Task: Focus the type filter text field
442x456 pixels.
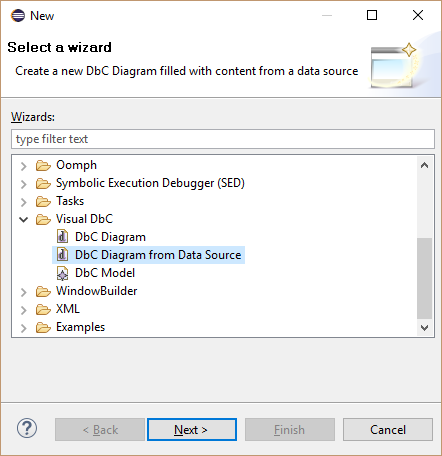Action: tap(223, 139)
